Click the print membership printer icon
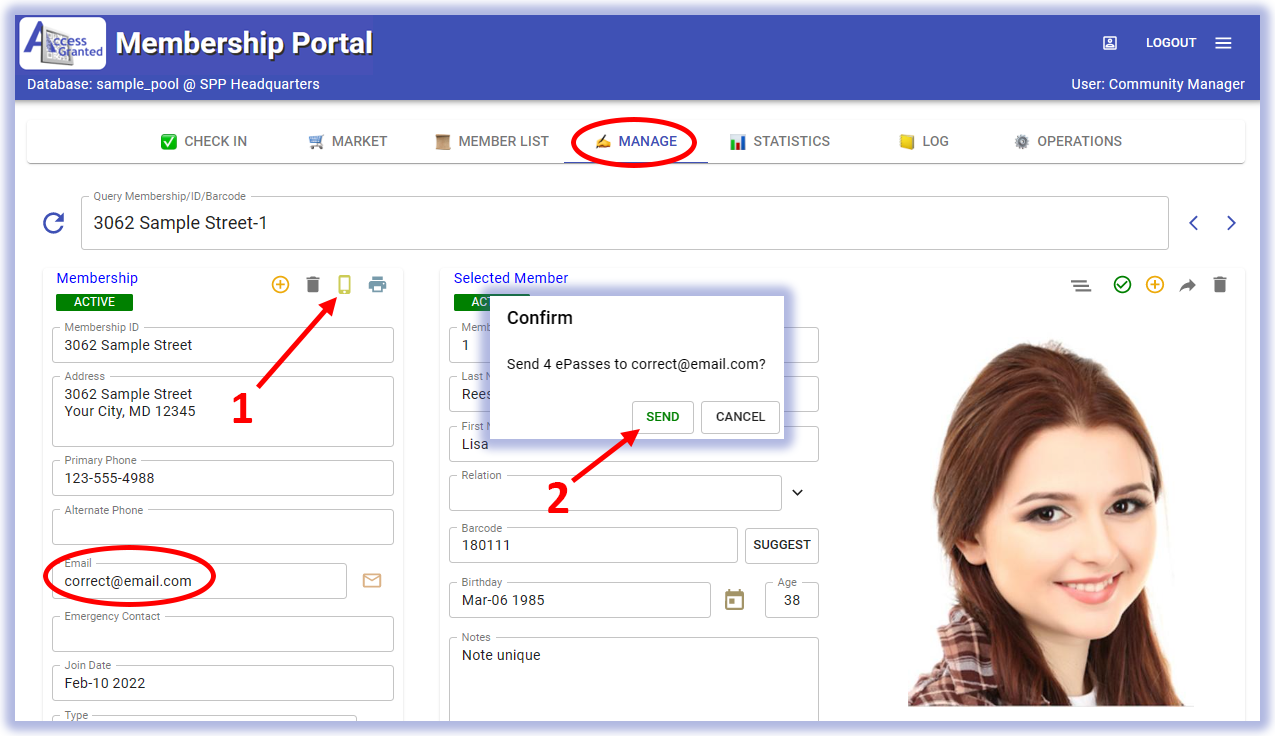1275x736 pixels. pos(377,285)
